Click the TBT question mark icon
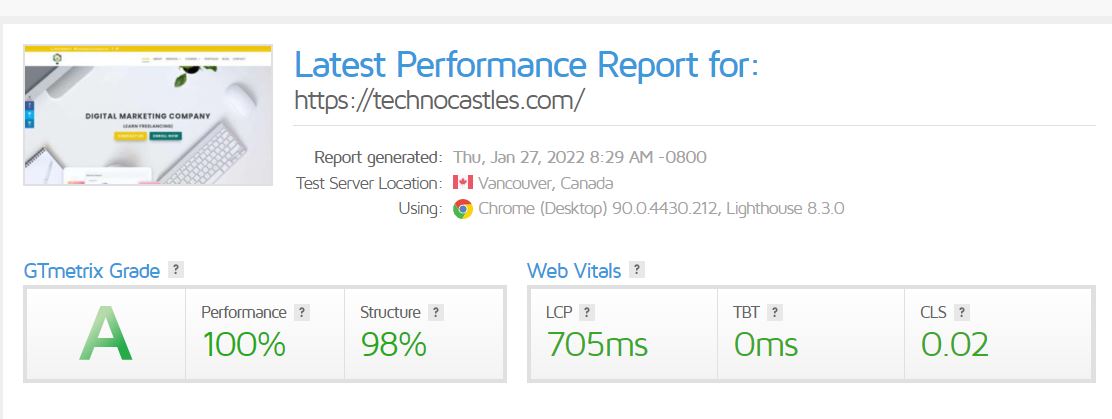1112x419 pixels. tap(775, 312)
